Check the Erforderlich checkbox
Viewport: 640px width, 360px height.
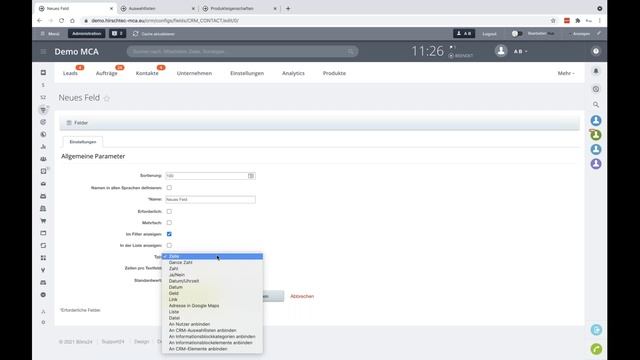[169, 211]
